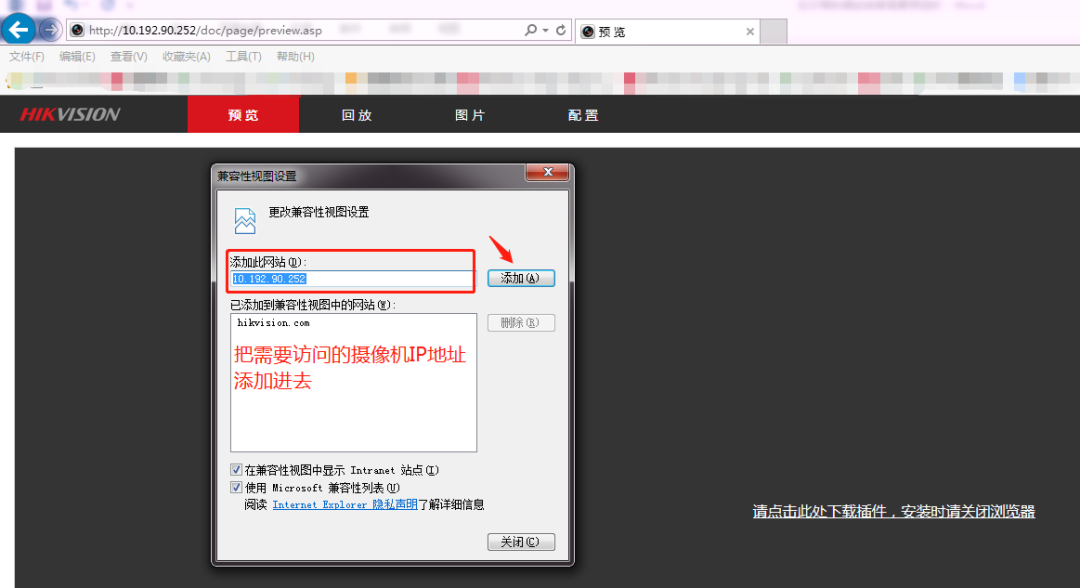Click the 关闭(C) button
The width and height of the screenshot is (1080, 588).
520,541
